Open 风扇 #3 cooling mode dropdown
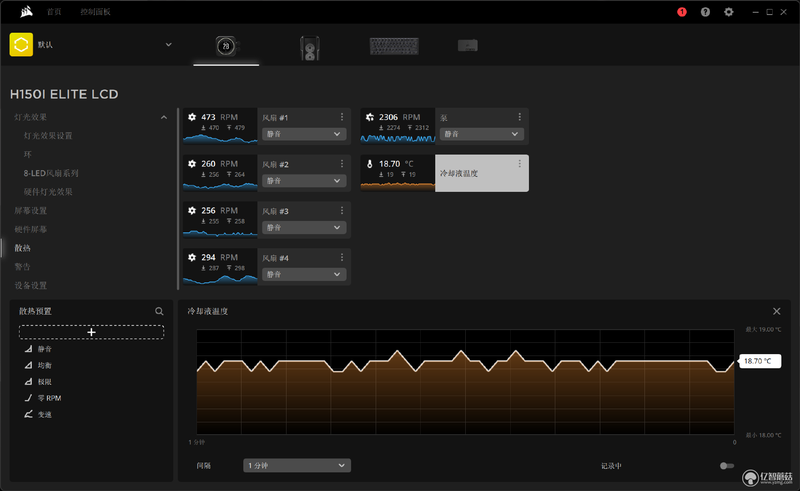The image size is (800, 491). (304, 227)
